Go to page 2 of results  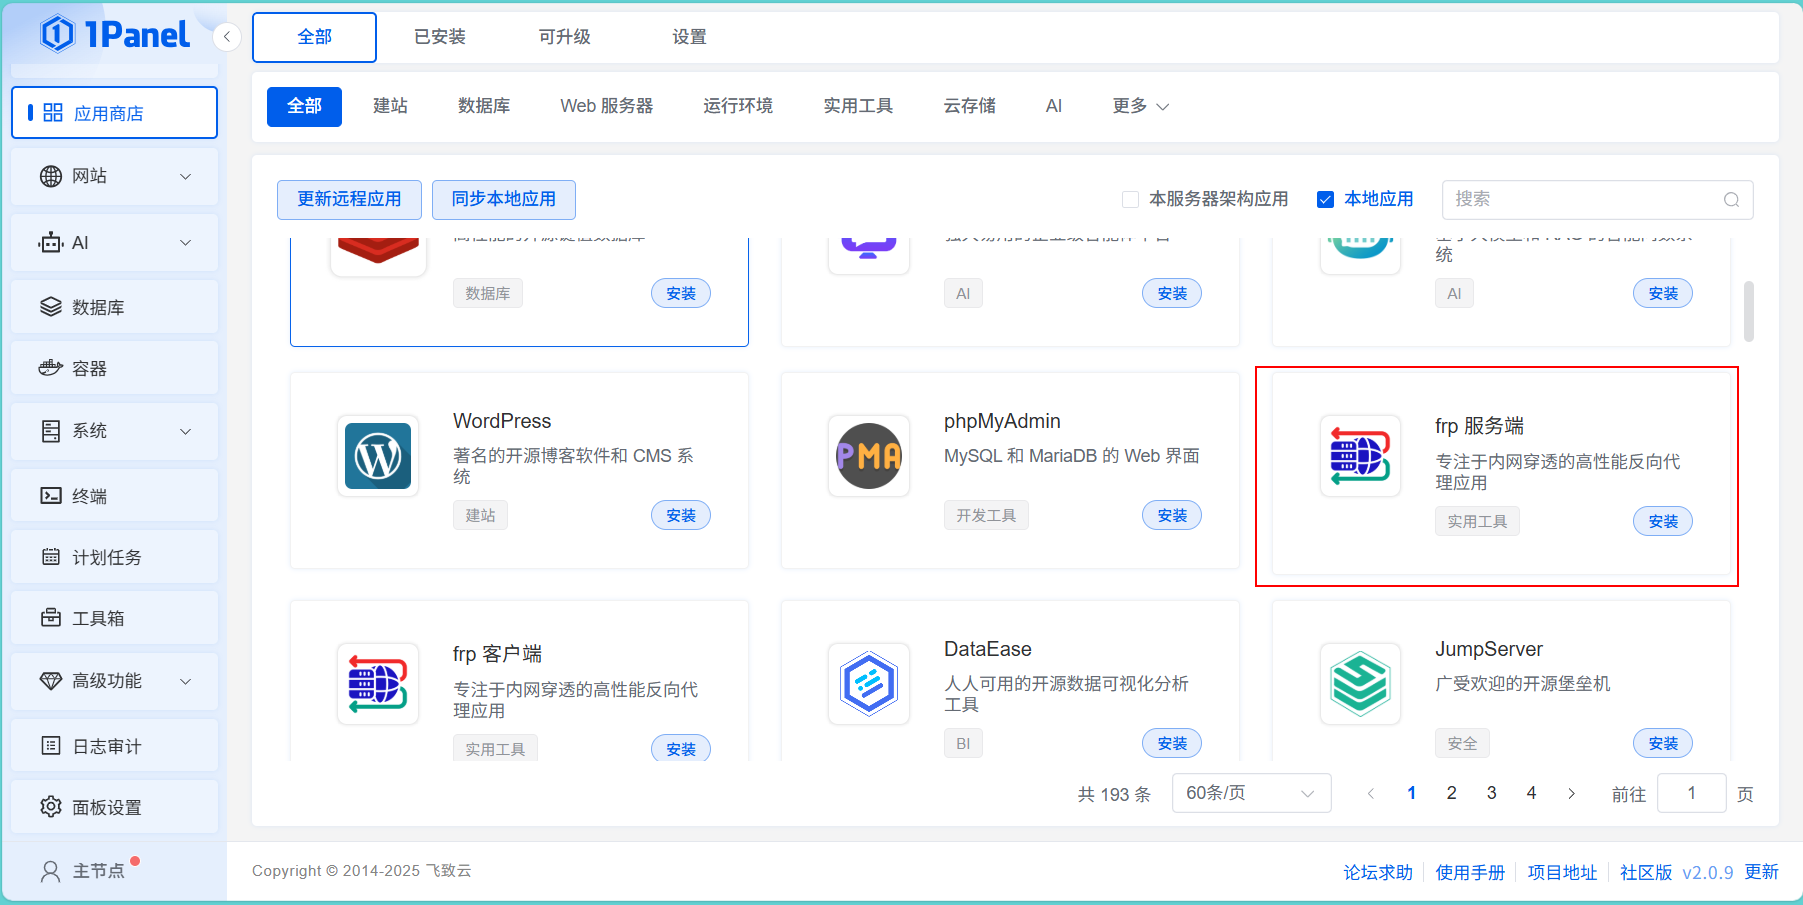point(1451,793)
